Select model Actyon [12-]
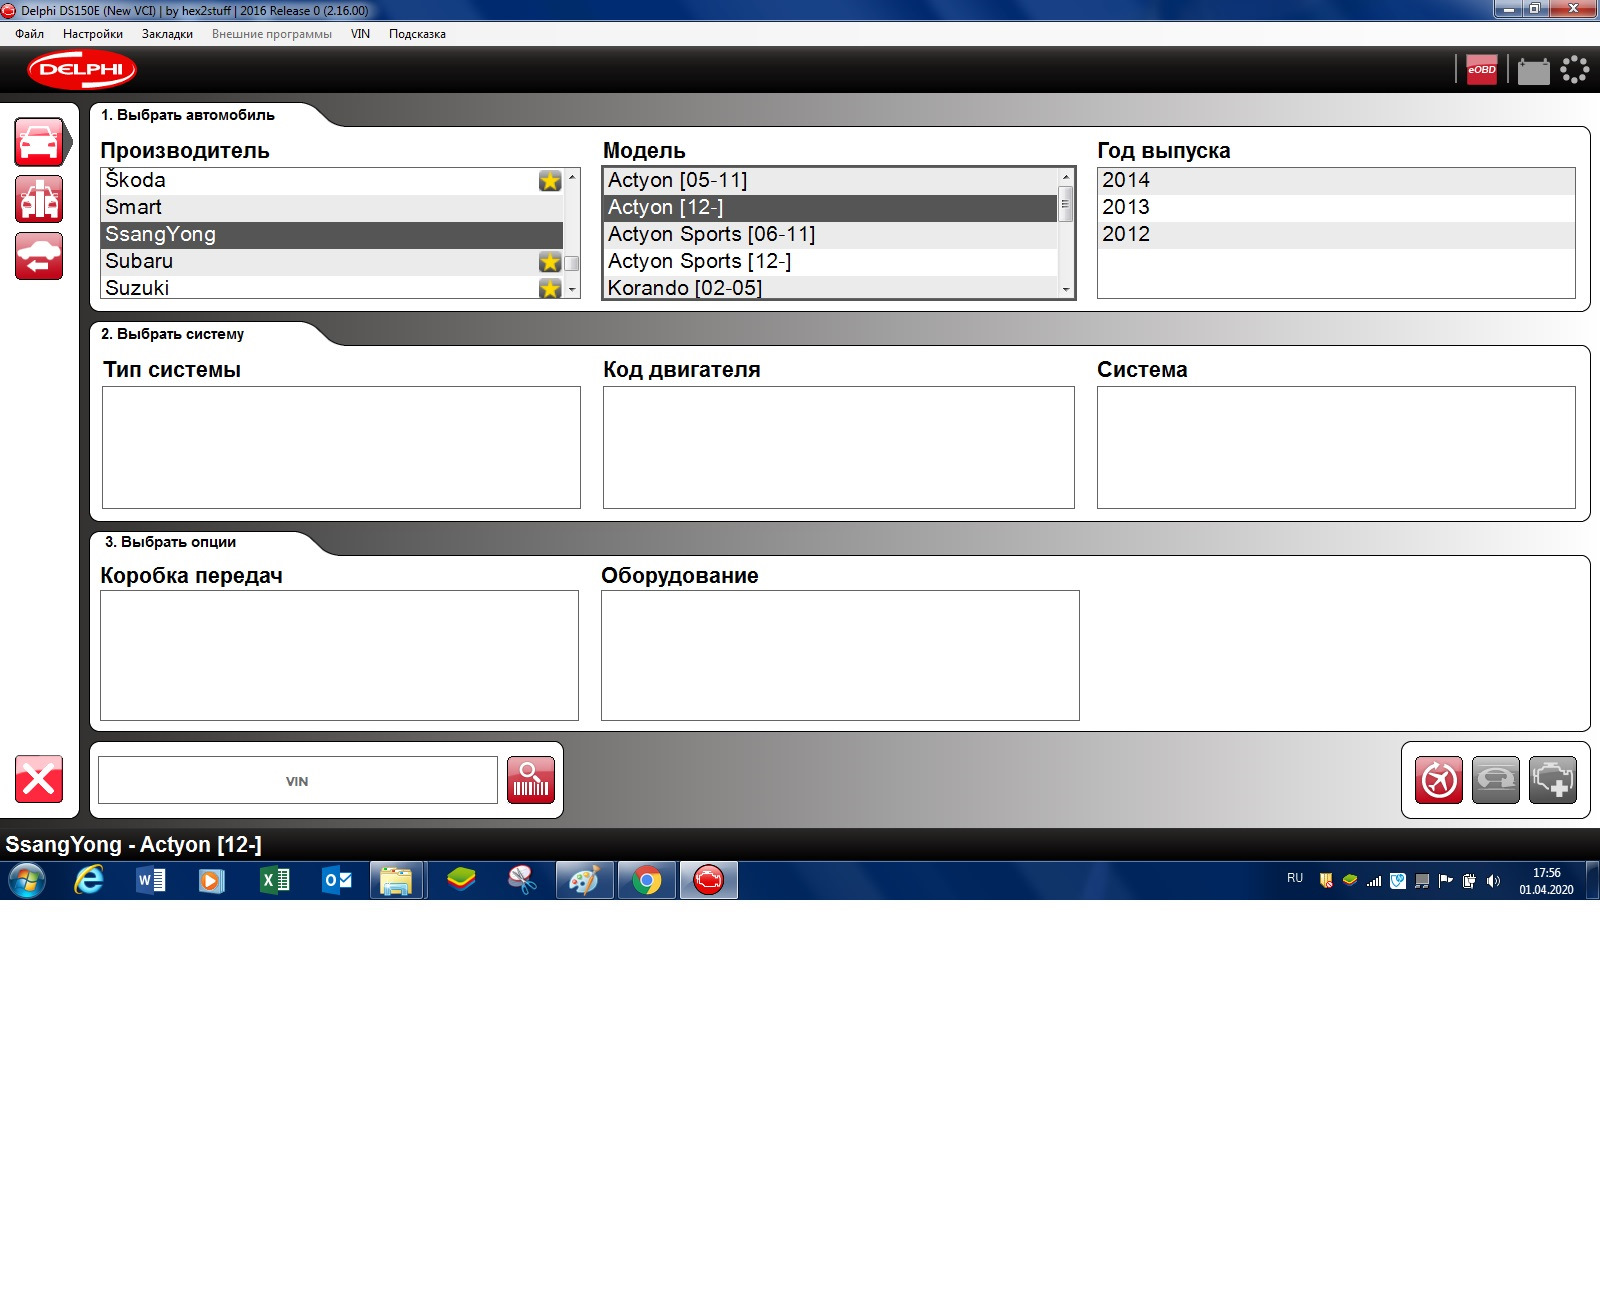 point(831,208)
